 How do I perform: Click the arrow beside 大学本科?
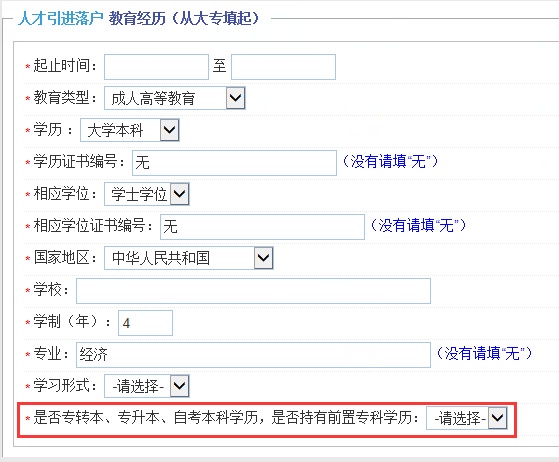pyautogui.click(x=169, y=130)
